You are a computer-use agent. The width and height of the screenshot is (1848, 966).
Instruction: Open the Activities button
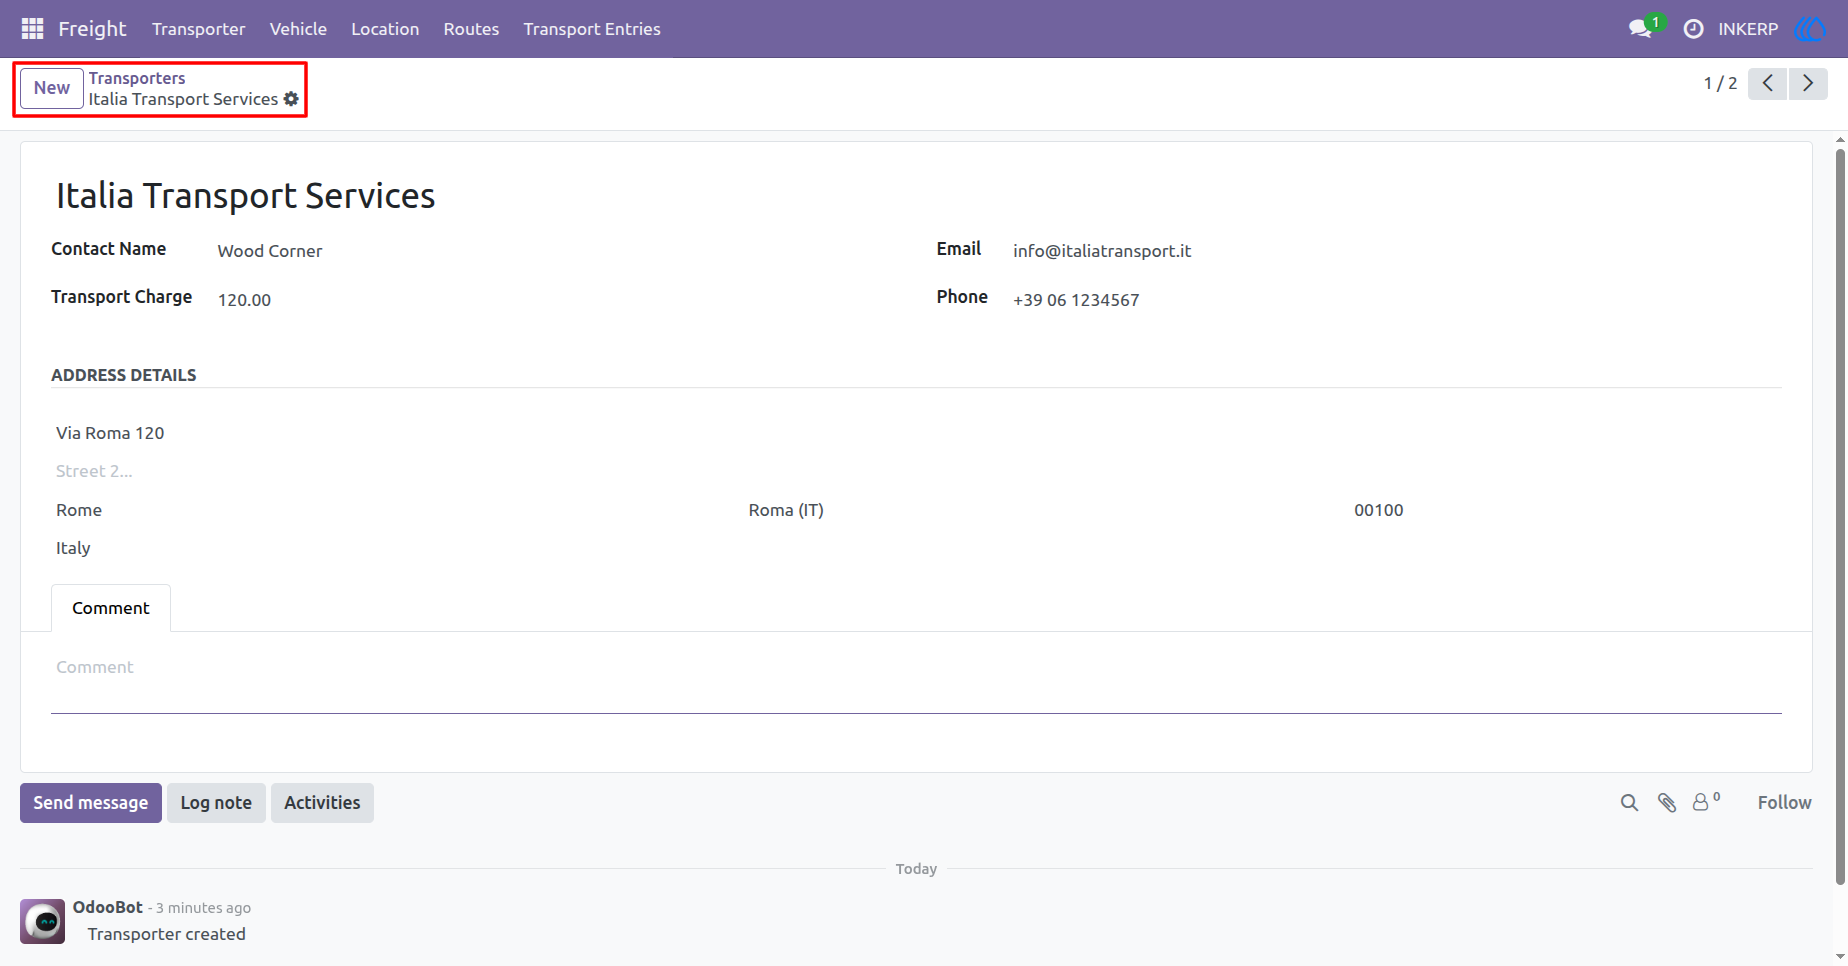(322, 803)
